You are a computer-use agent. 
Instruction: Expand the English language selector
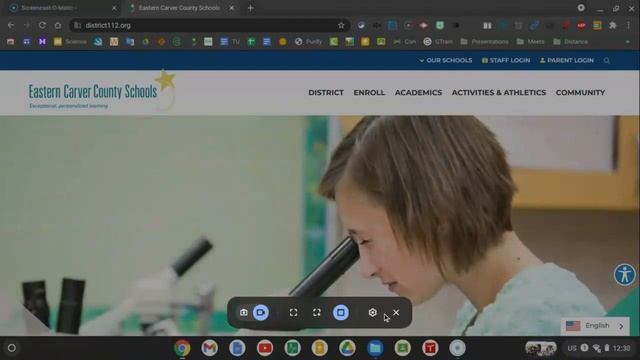pyautogui.click(x=595, y=326)
